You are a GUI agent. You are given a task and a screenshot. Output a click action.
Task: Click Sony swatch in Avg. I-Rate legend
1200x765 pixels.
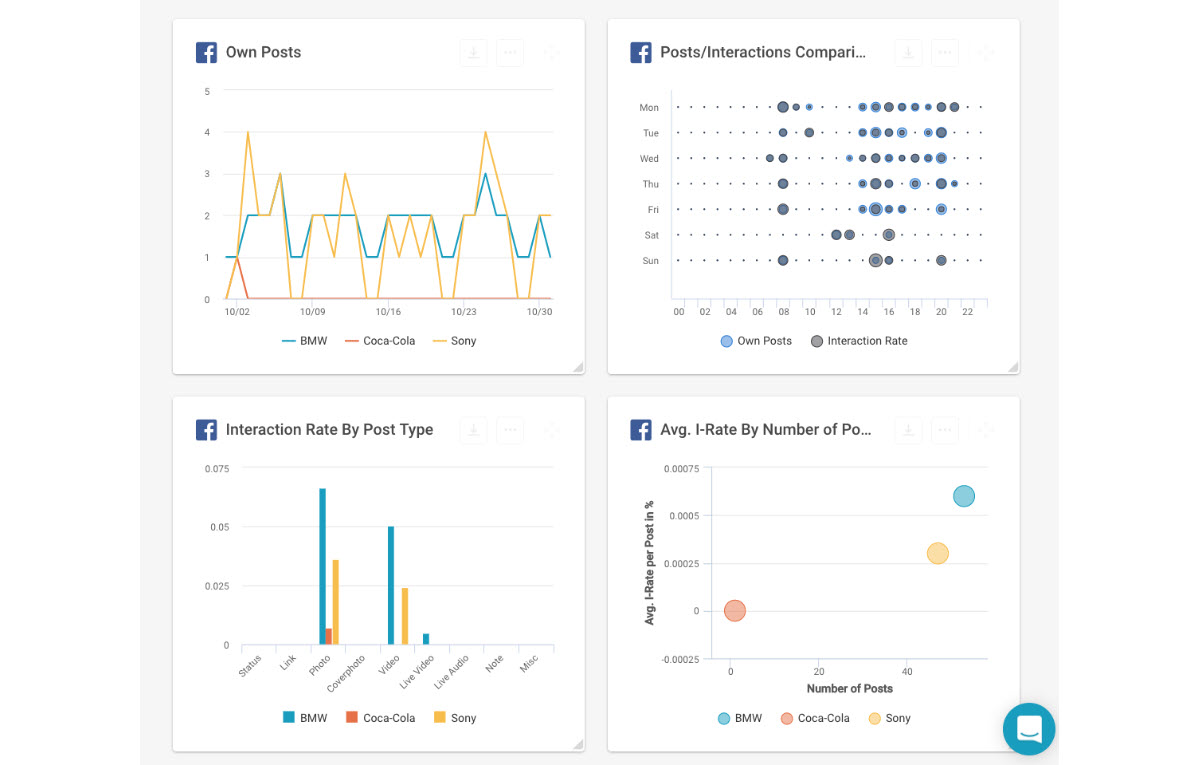coord(875,718)
